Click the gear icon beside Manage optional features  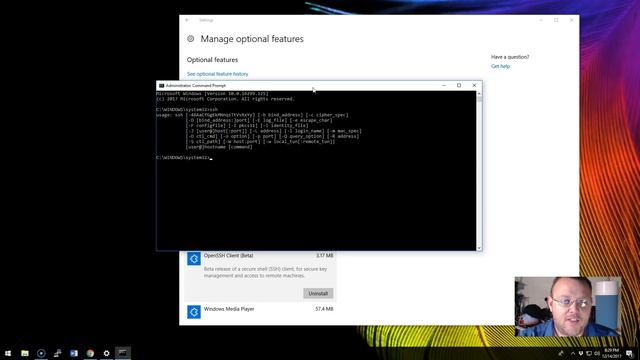(191, 39)
